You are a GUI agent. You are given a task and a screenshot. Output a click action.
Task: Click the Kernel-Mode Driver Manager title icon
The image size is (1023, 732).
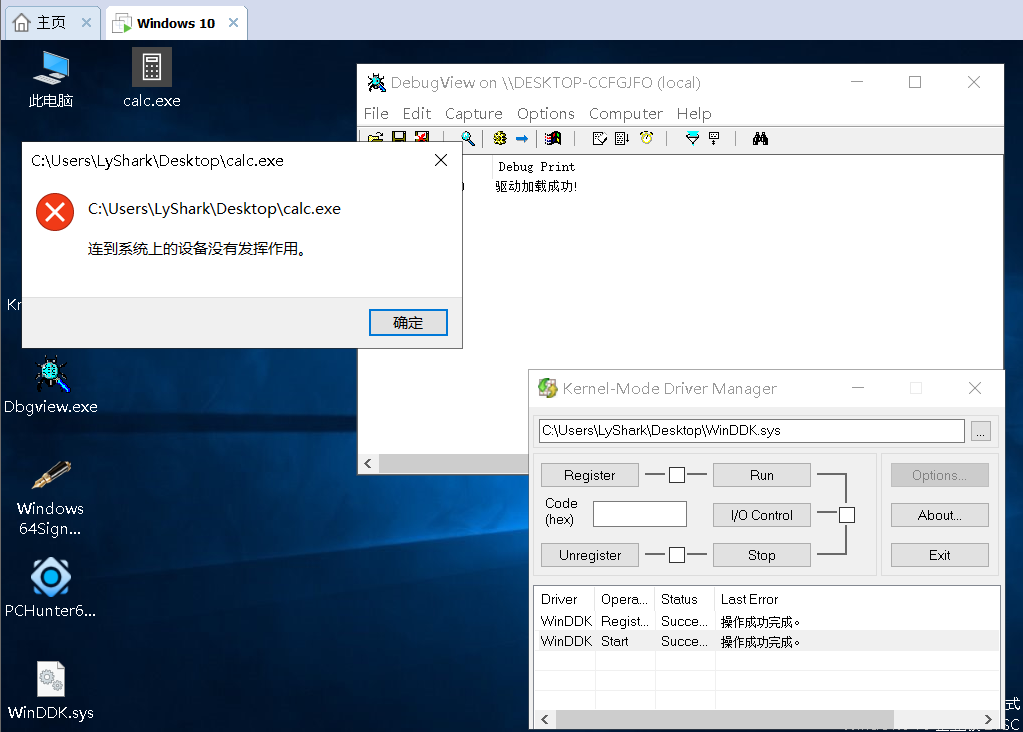(547, 388)
